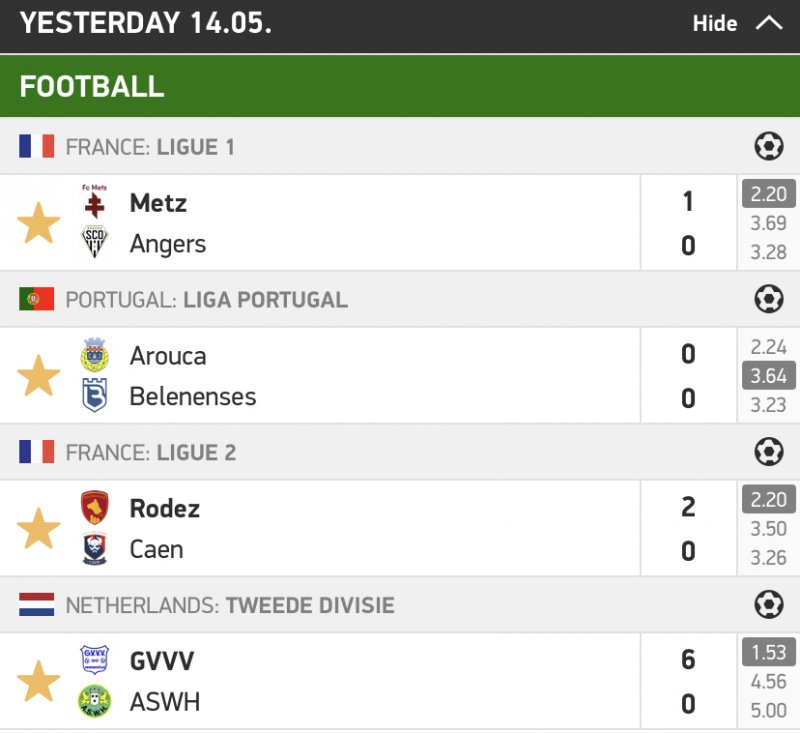
Task: Open France Ligue 1 standings ball icon
Action: (768, 147)
